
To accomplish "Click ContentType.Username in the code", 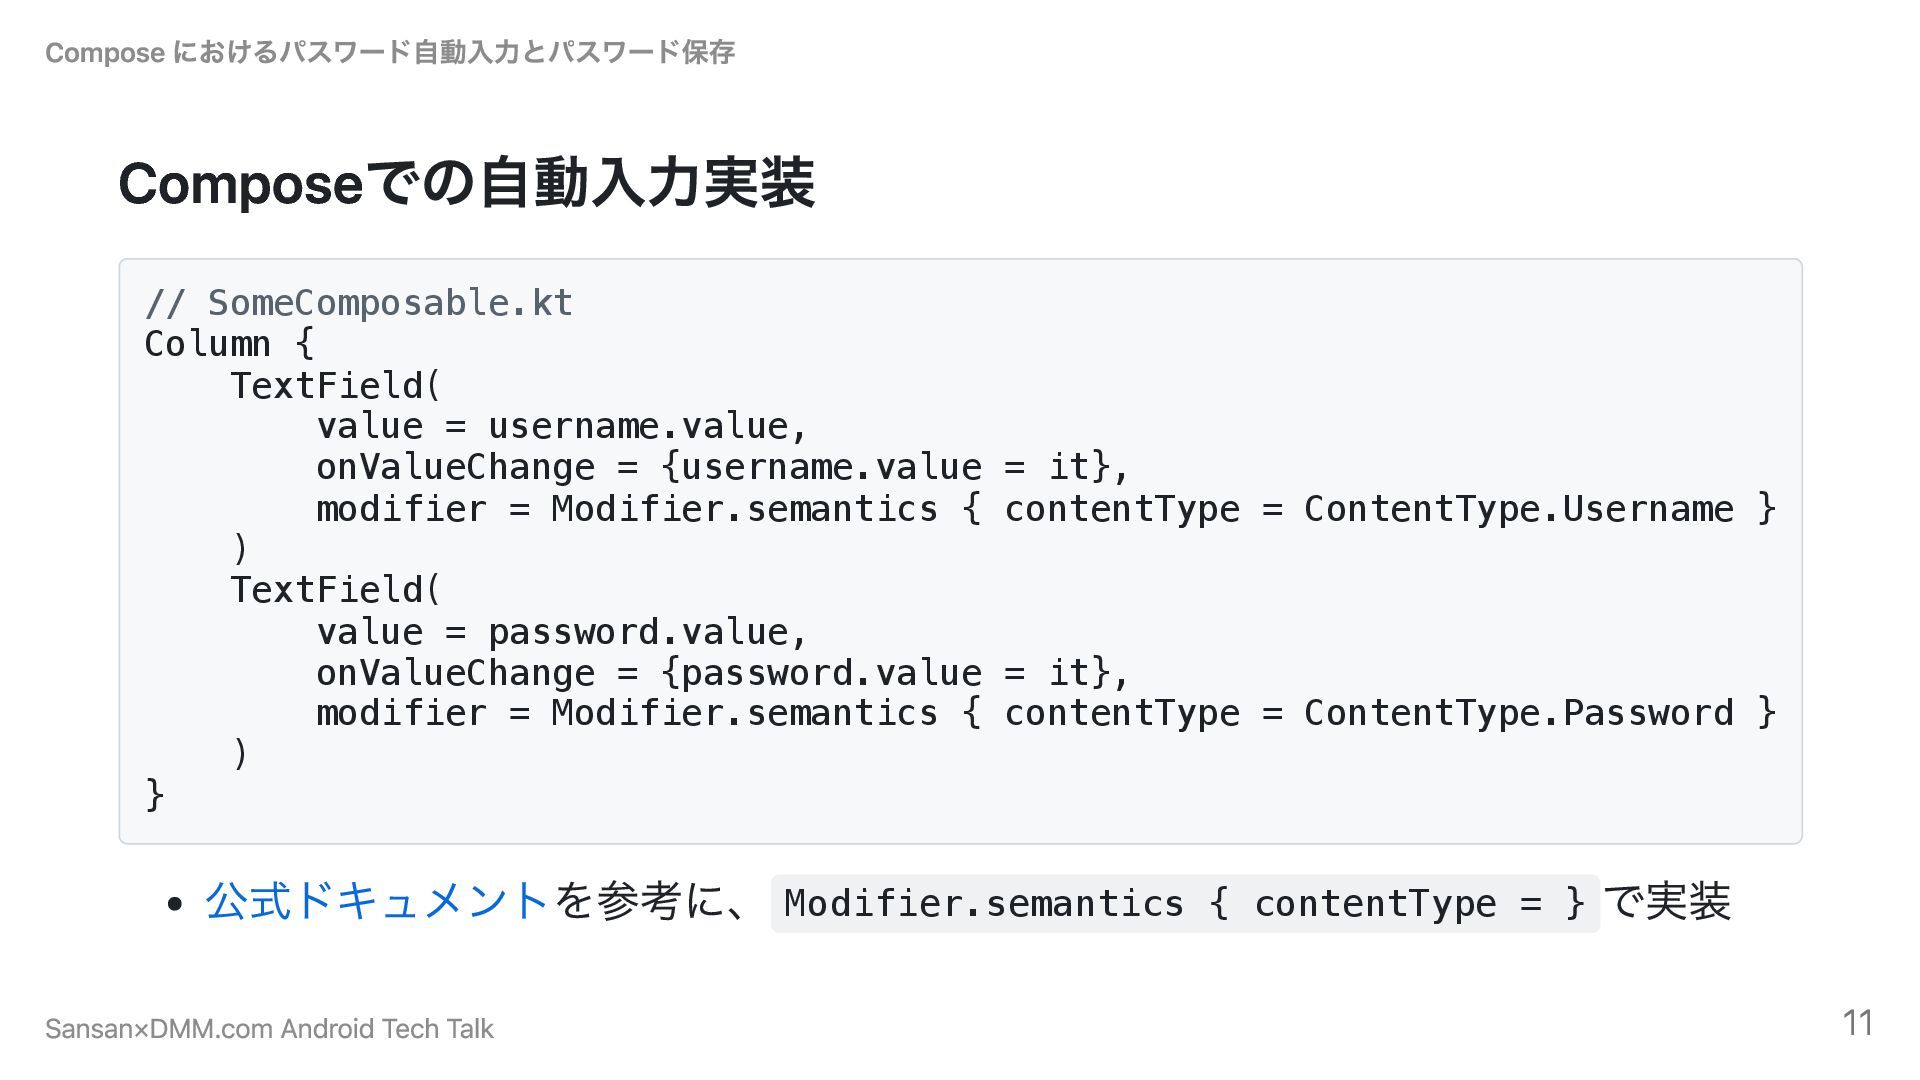I will coord(1518,509).
